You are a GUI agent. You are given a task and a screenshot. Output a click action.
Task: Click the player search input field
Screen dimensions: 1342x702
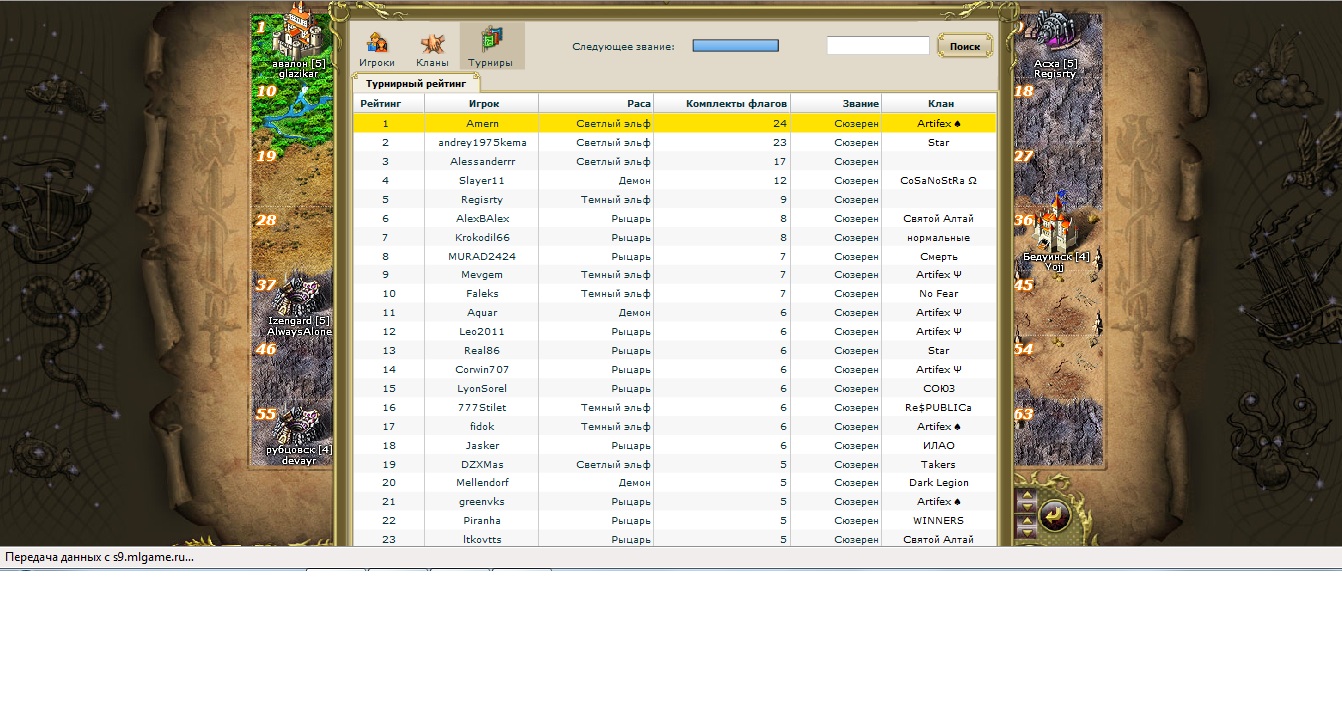[878, 46]
